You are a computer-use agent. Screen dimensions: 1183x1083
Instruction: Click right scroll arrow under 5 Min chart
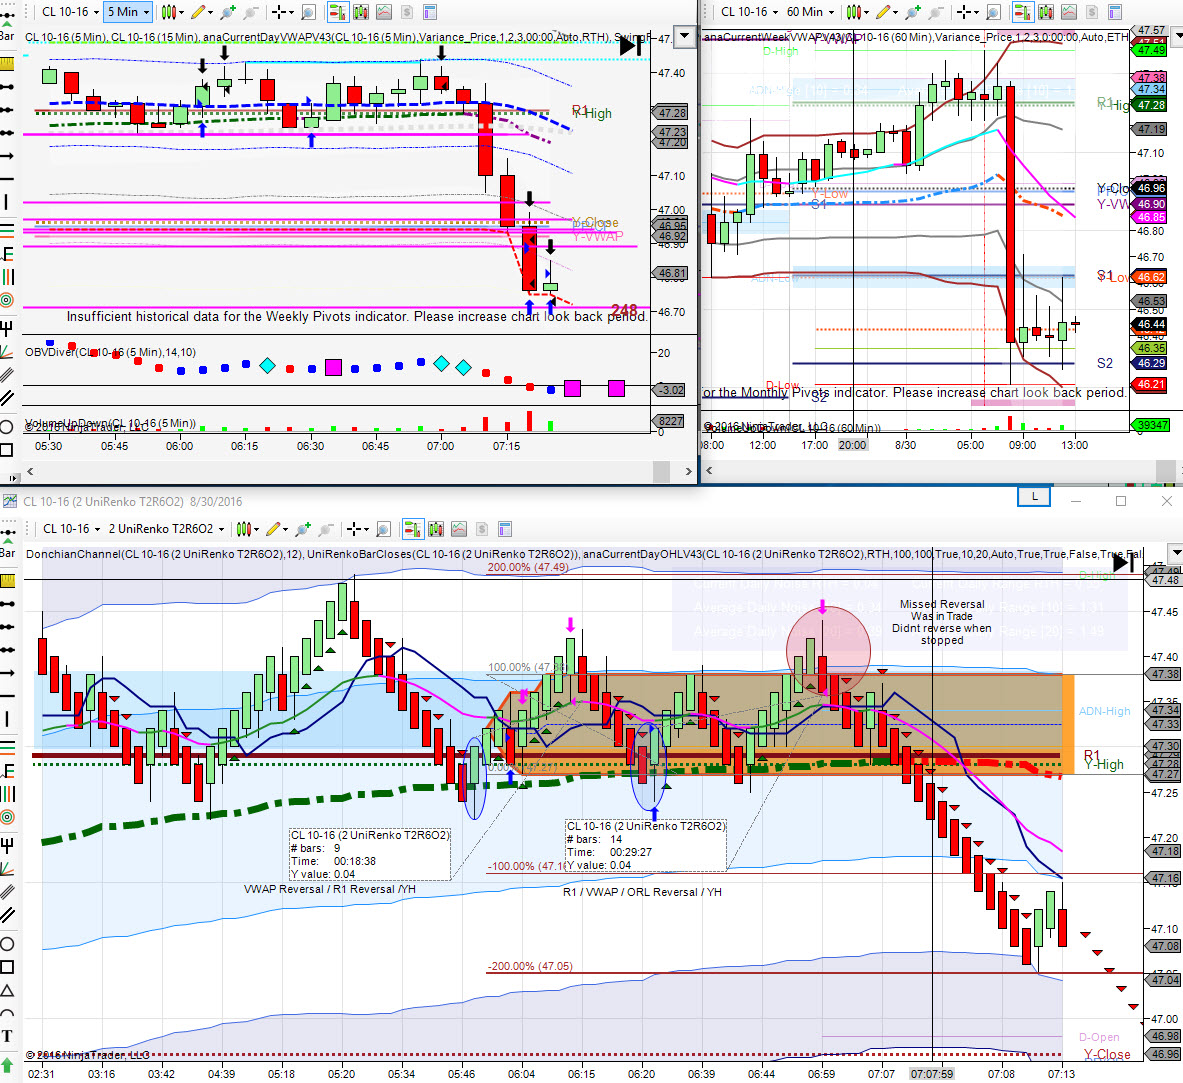click(688, 471)
